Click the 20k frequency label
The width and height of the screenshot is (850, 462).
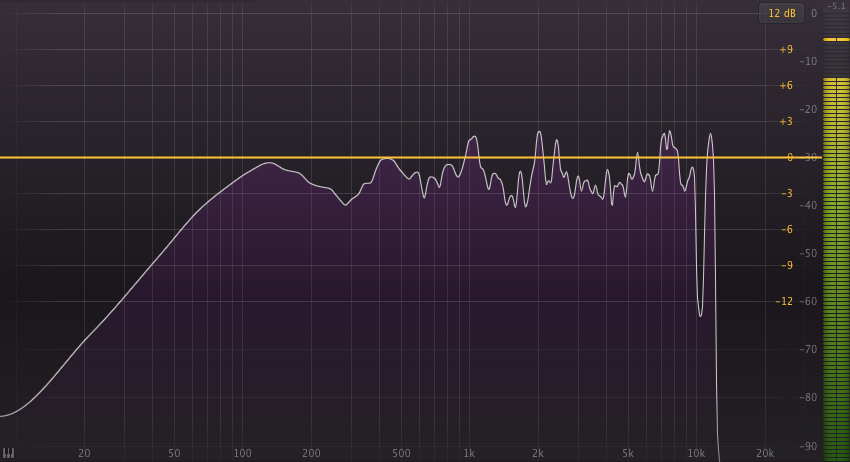[x=765, y=453]
